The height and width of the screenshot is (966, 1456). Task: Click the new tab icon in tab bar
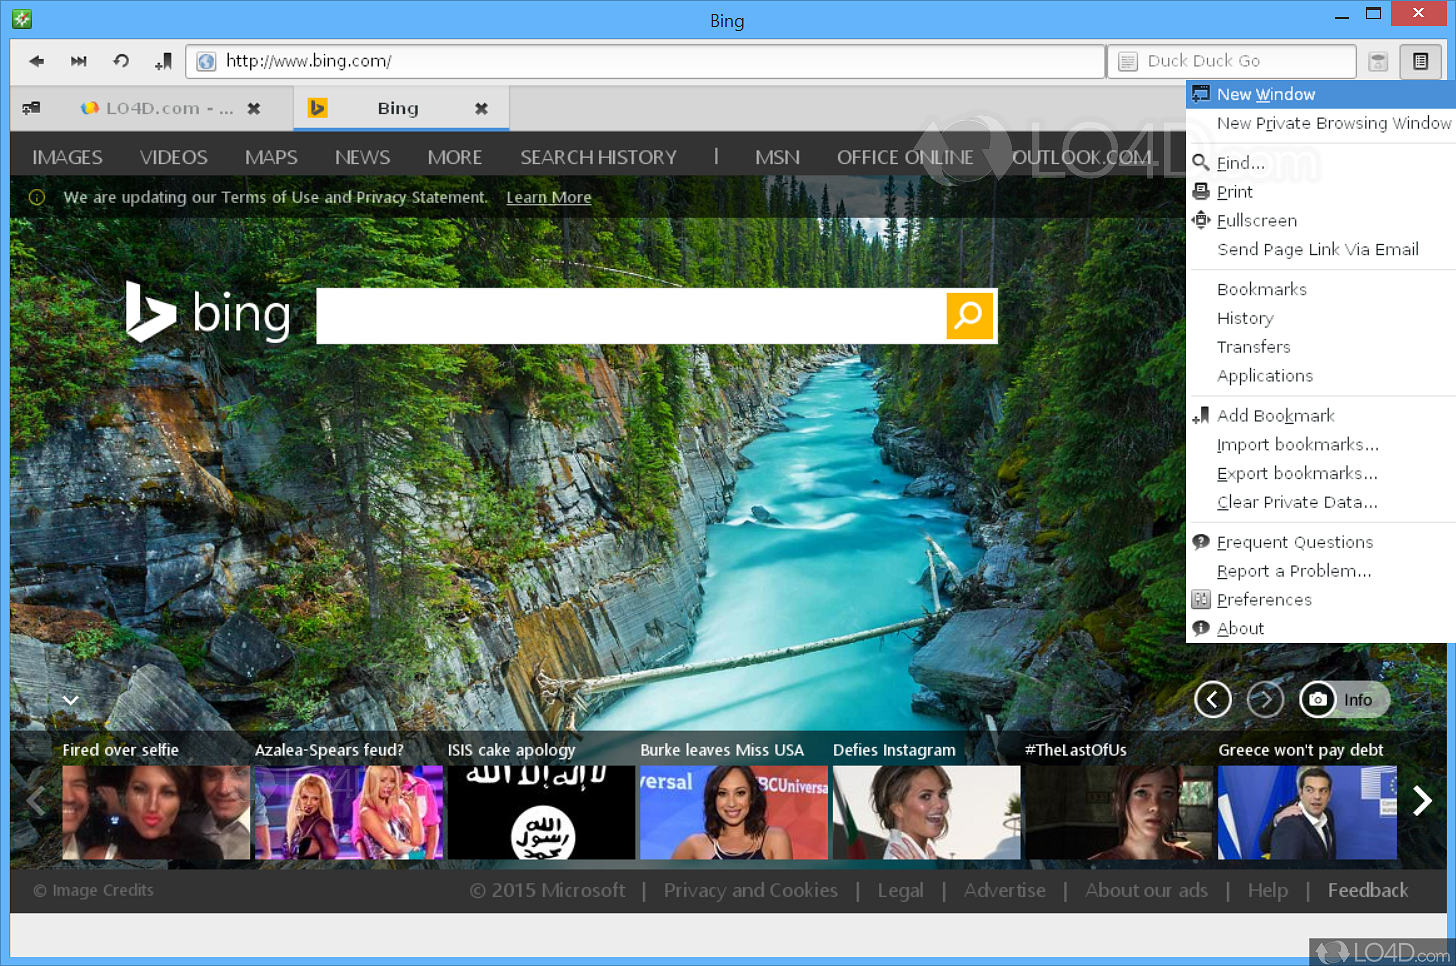coord(32,108)
